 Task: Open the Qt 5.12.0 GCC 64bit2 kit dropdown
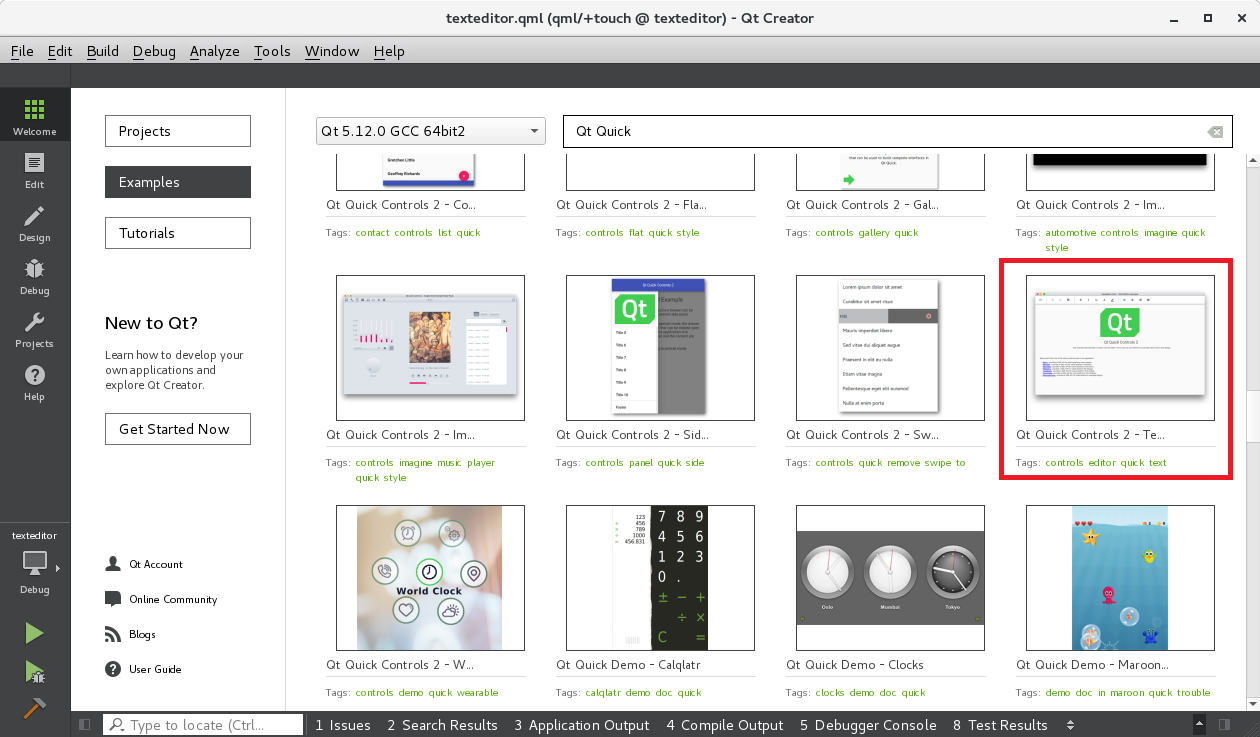(x=430, y=131)
